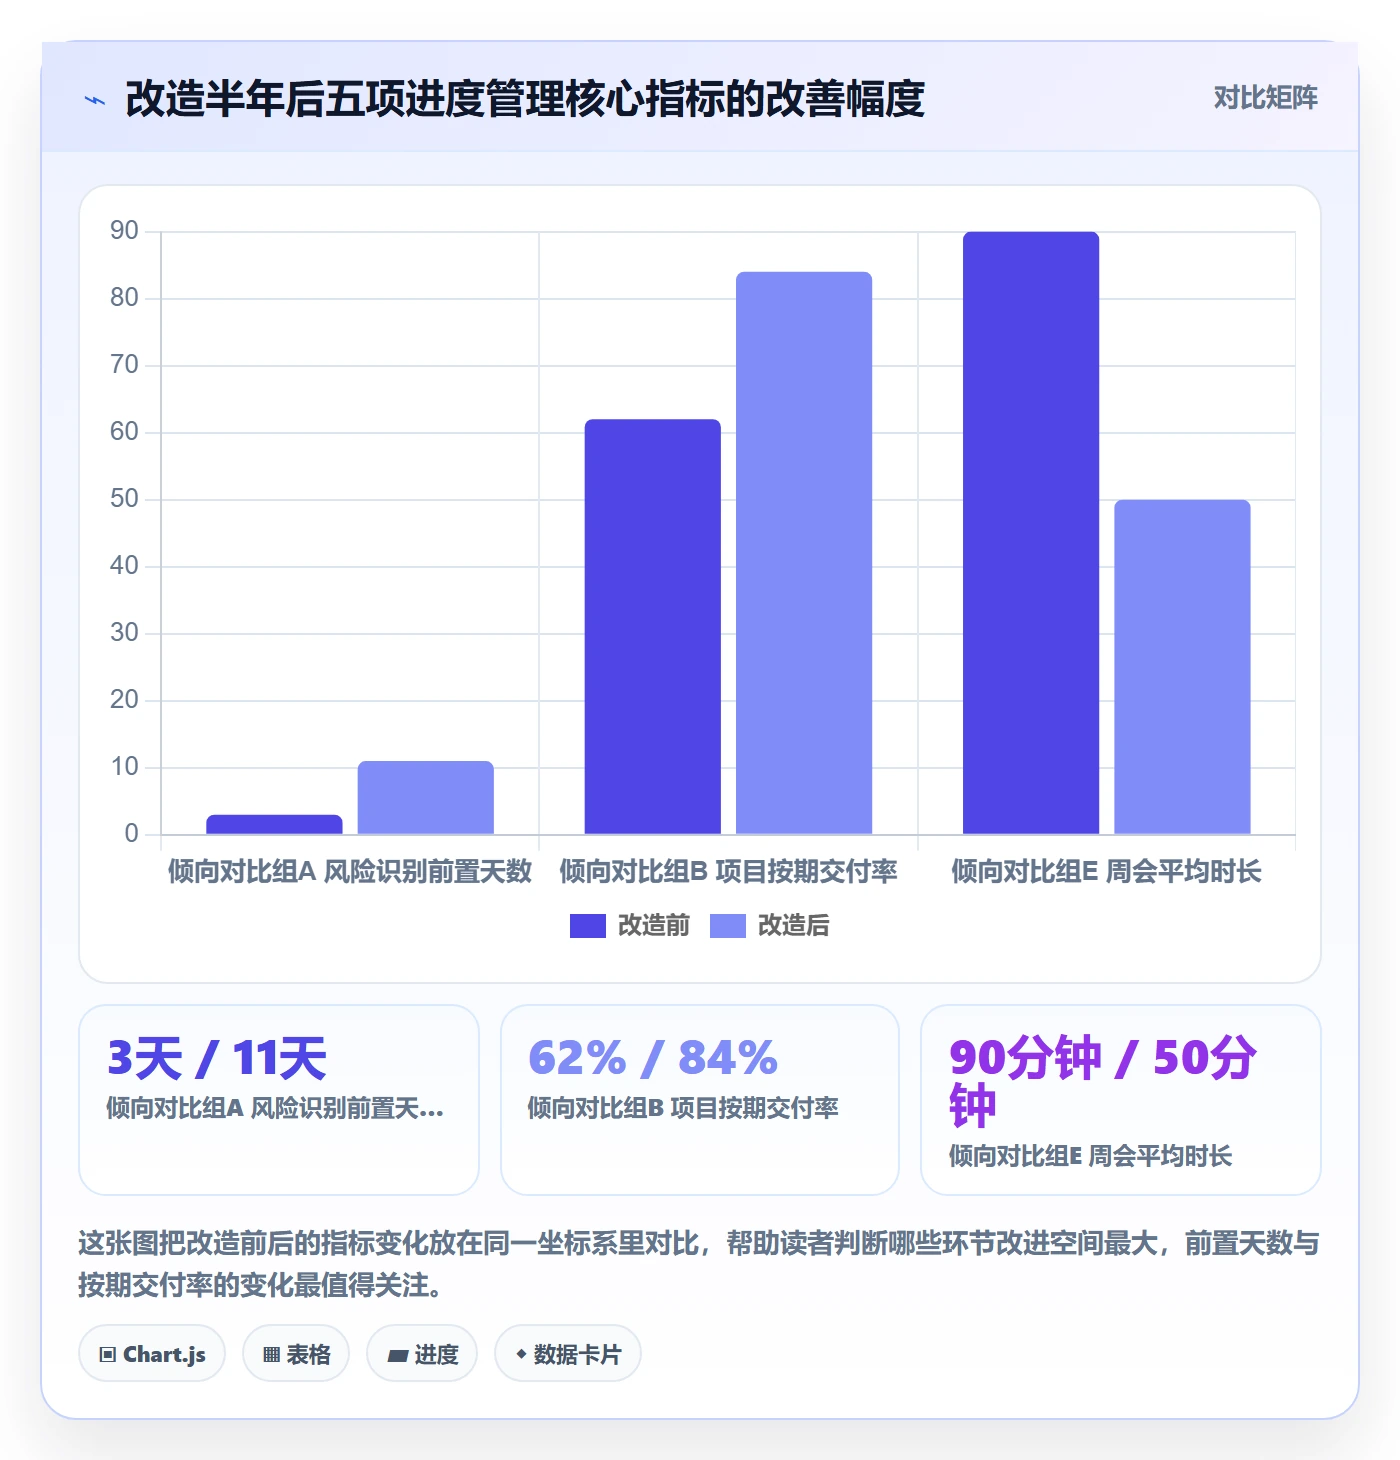Click the description paragraph starting with 这张图把改造前后

[x=699, y=1264]
